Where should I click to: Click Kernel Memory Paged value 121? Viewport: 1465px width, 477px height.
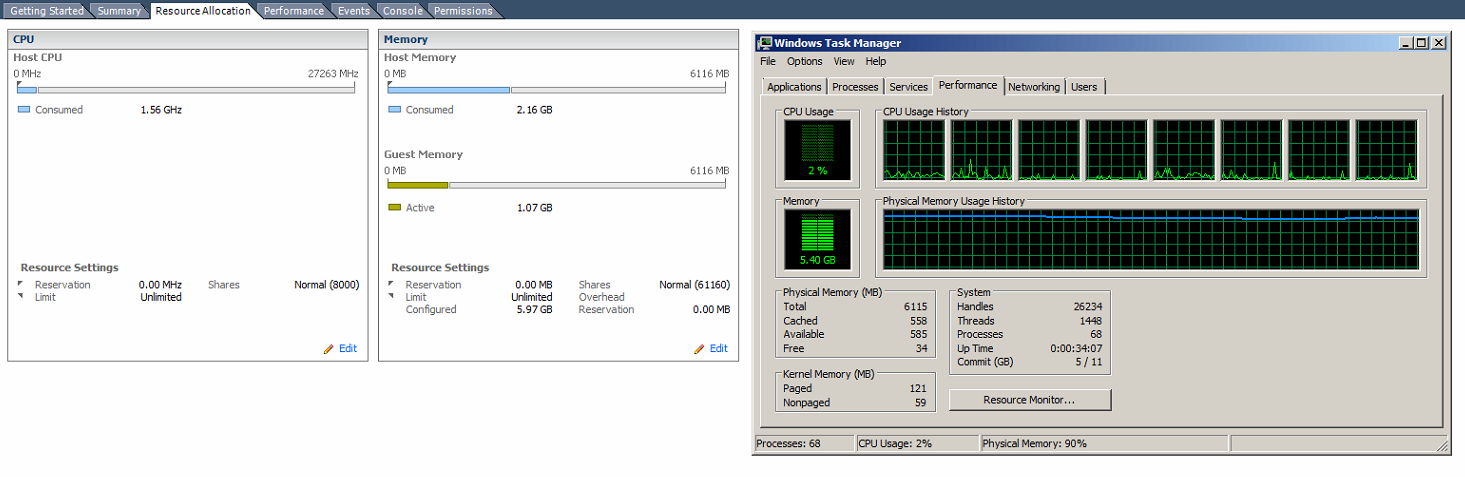coord(919,389)
